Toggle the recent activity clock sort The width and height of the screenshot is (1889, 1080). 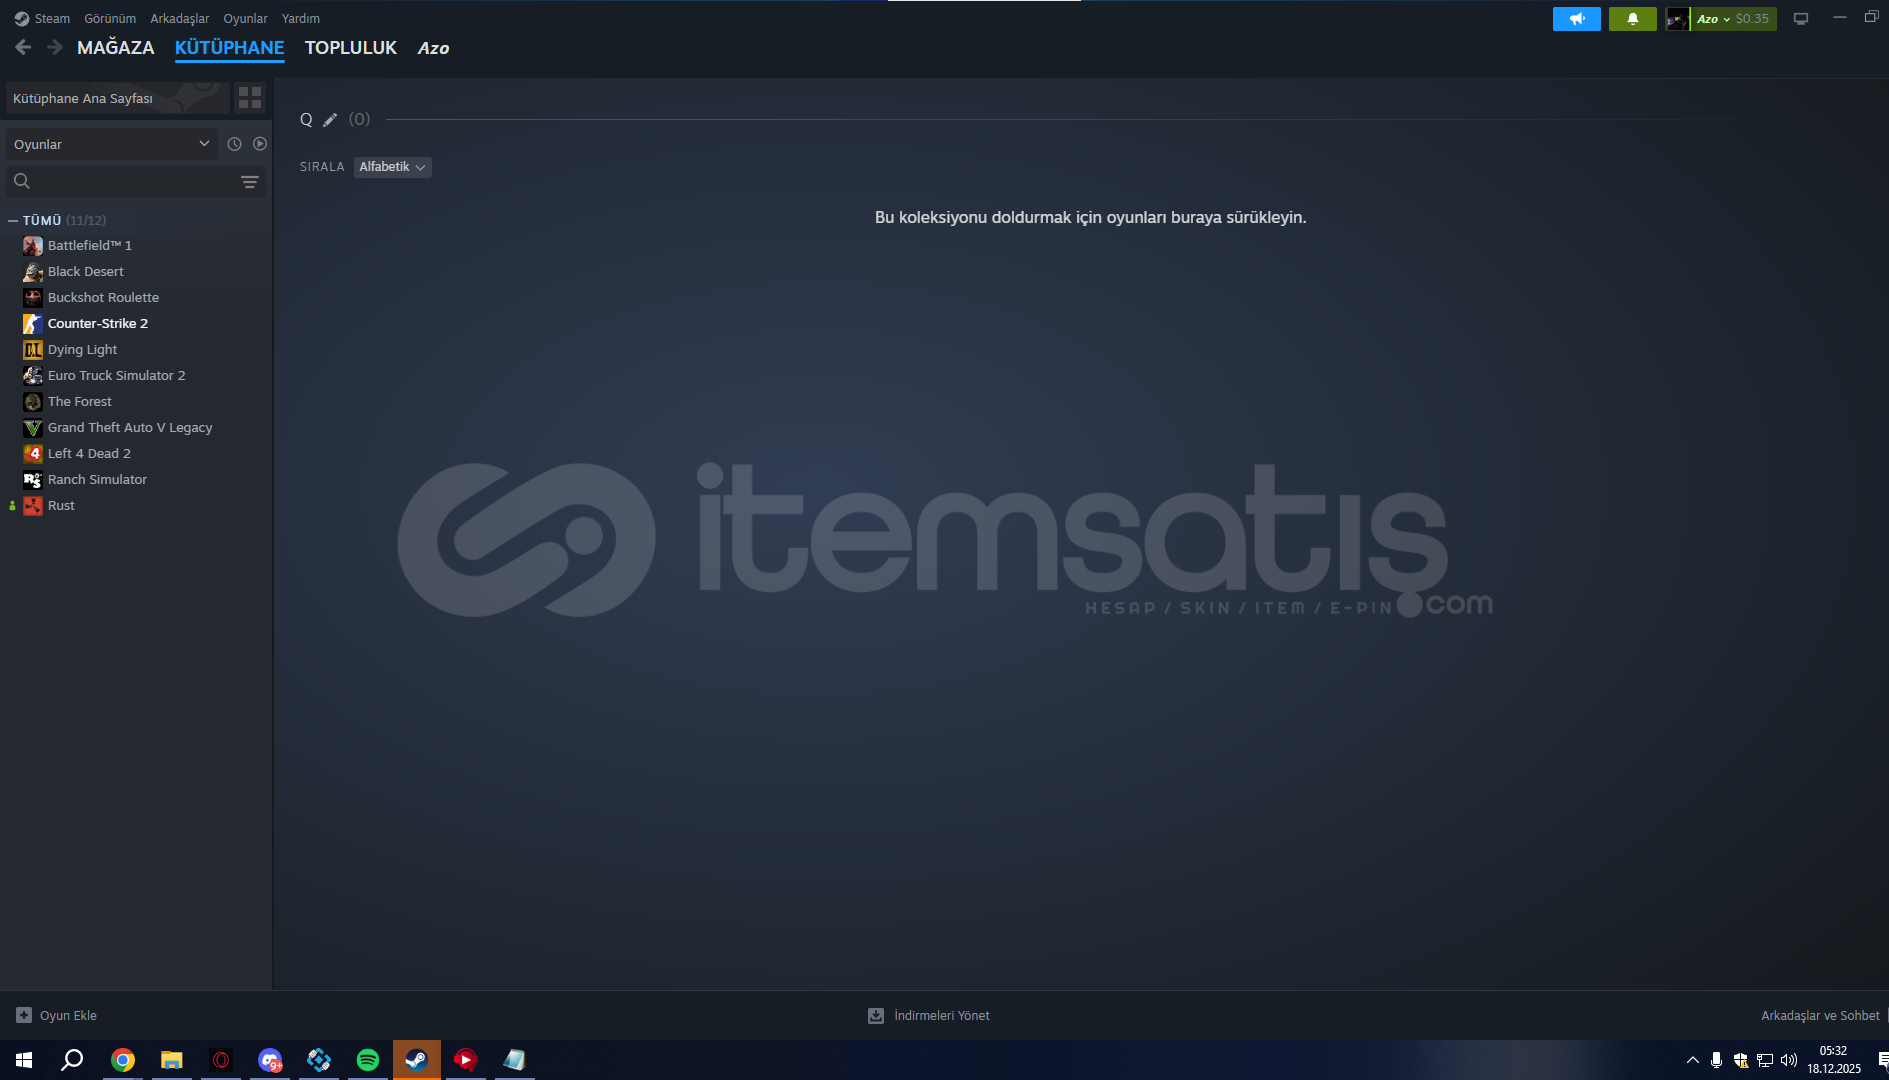tap(234, 144)
